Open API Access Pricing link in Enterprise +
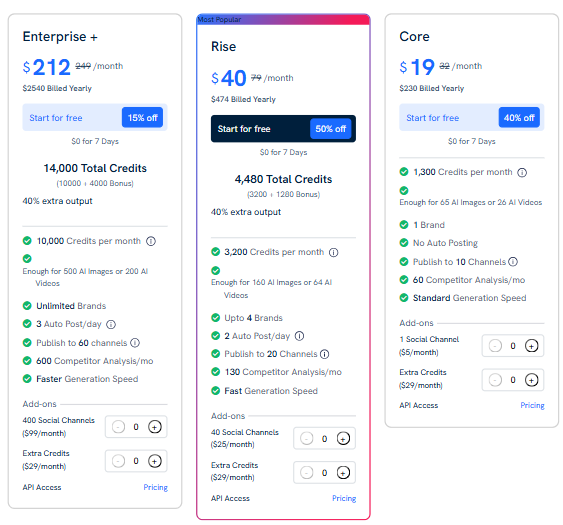 coord(155,487)
